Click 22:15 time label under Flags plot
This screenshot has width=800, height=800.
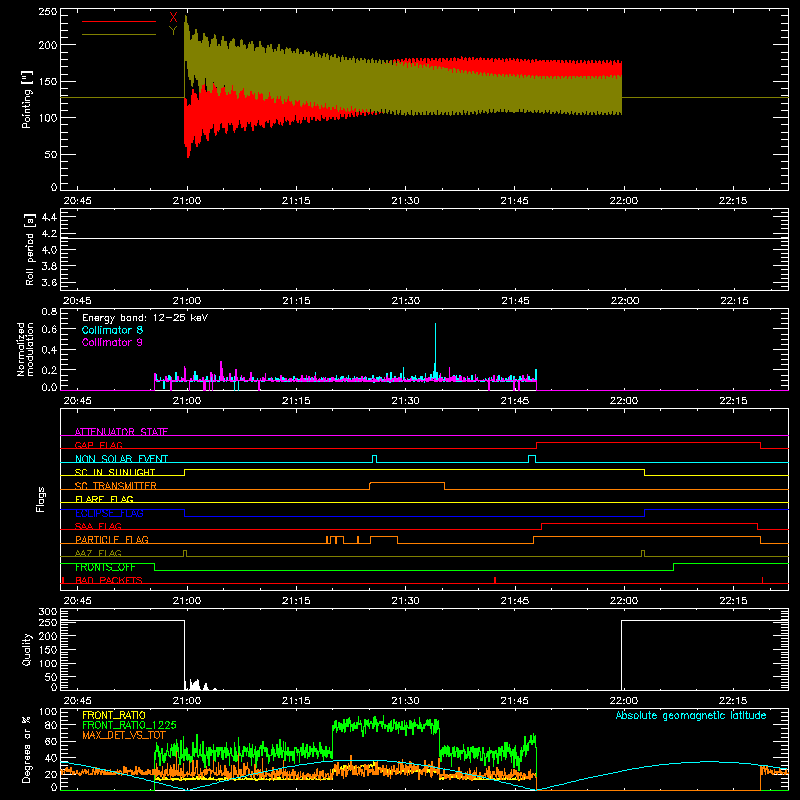click(733, 601)
